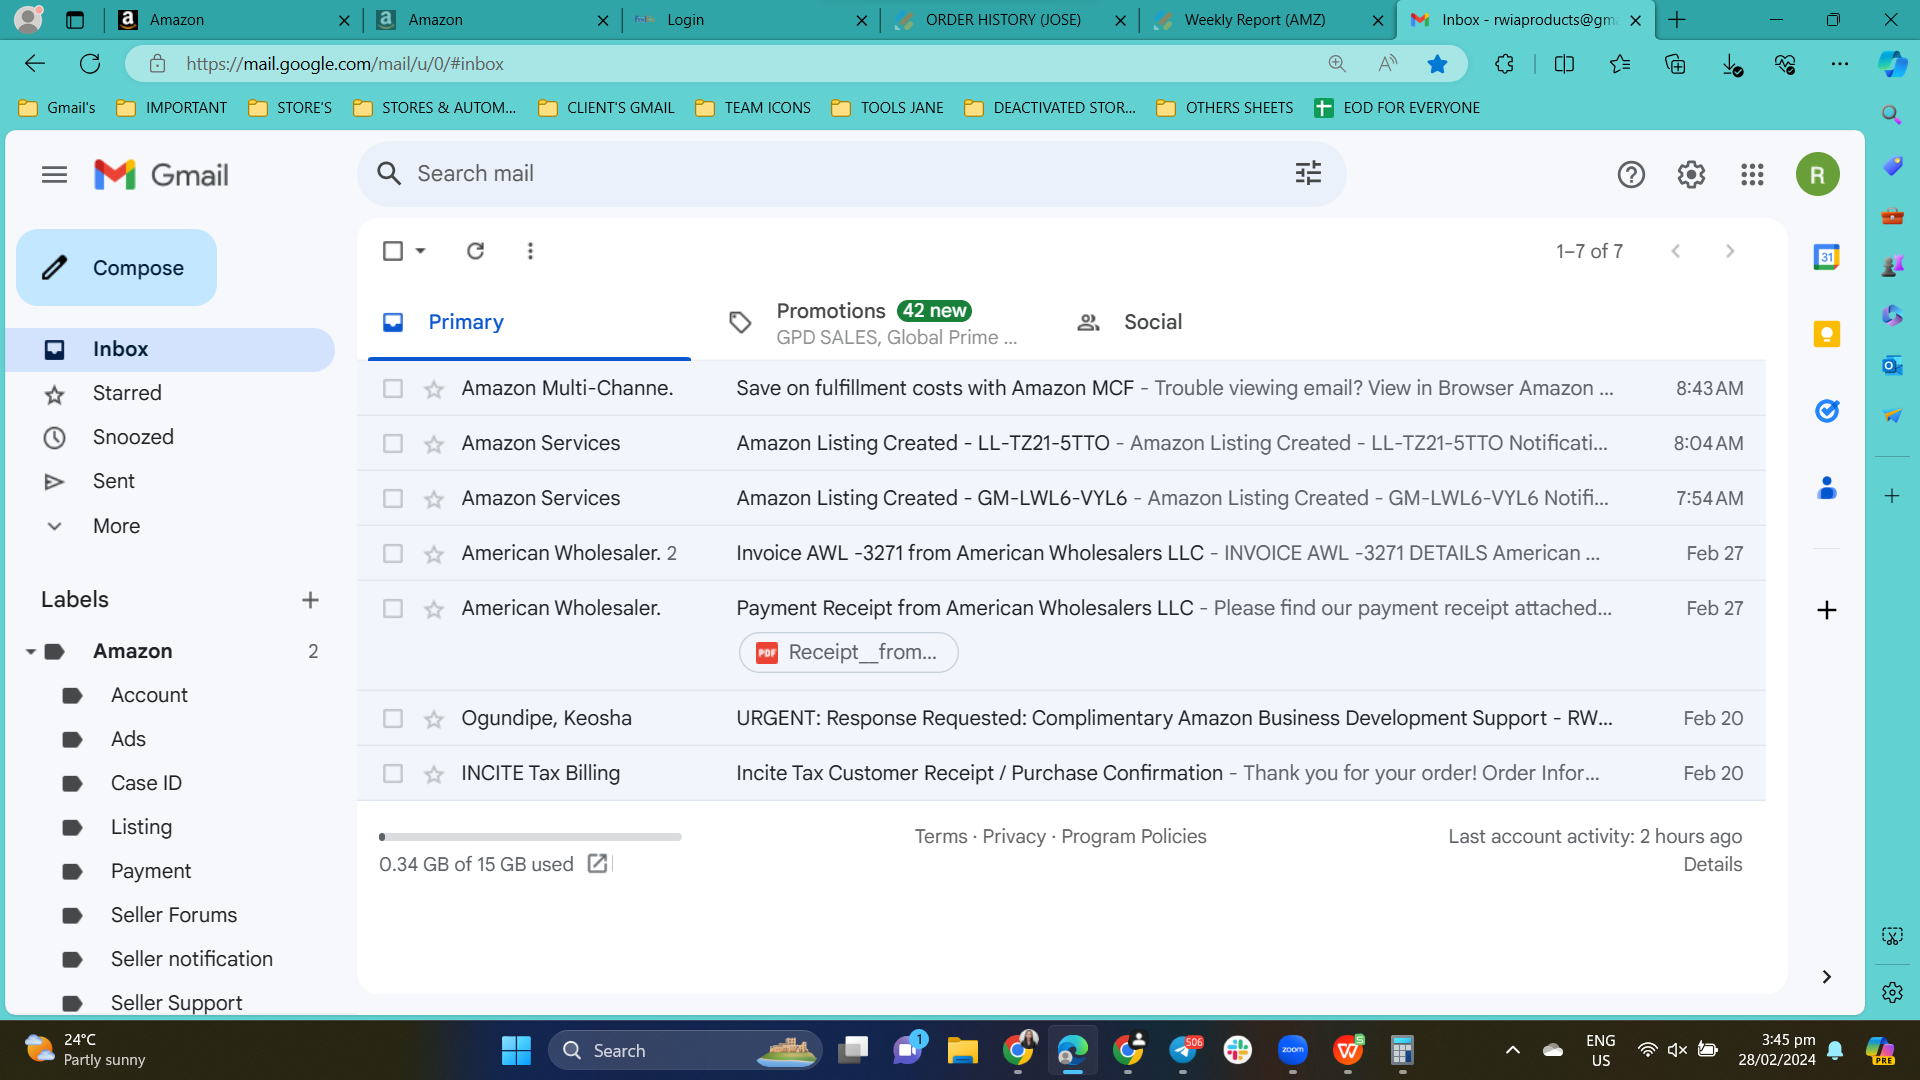Screen dimensions: 1920x1080
Task: Get add-ons plus icon in side panel
Action: tap(1827, 610)
